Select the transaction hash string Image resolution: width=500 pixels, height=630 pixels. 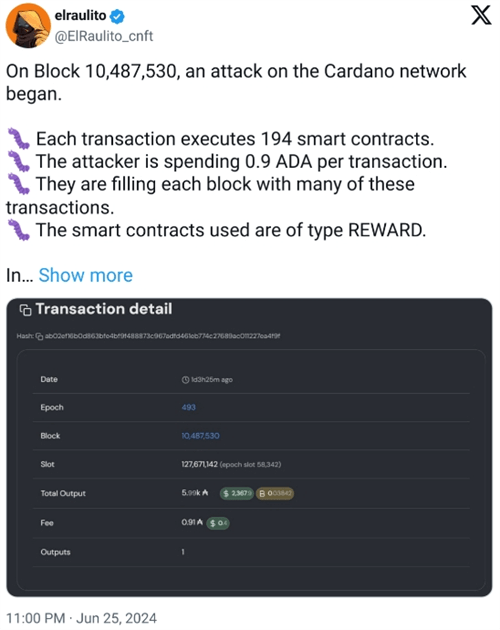pyautogui.click(x=162, y=336)
